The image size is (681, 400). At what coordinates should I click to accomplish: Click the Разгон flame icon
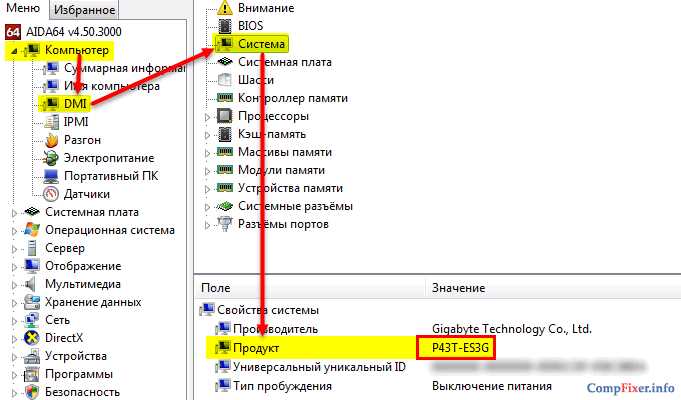tap(51, 140)
